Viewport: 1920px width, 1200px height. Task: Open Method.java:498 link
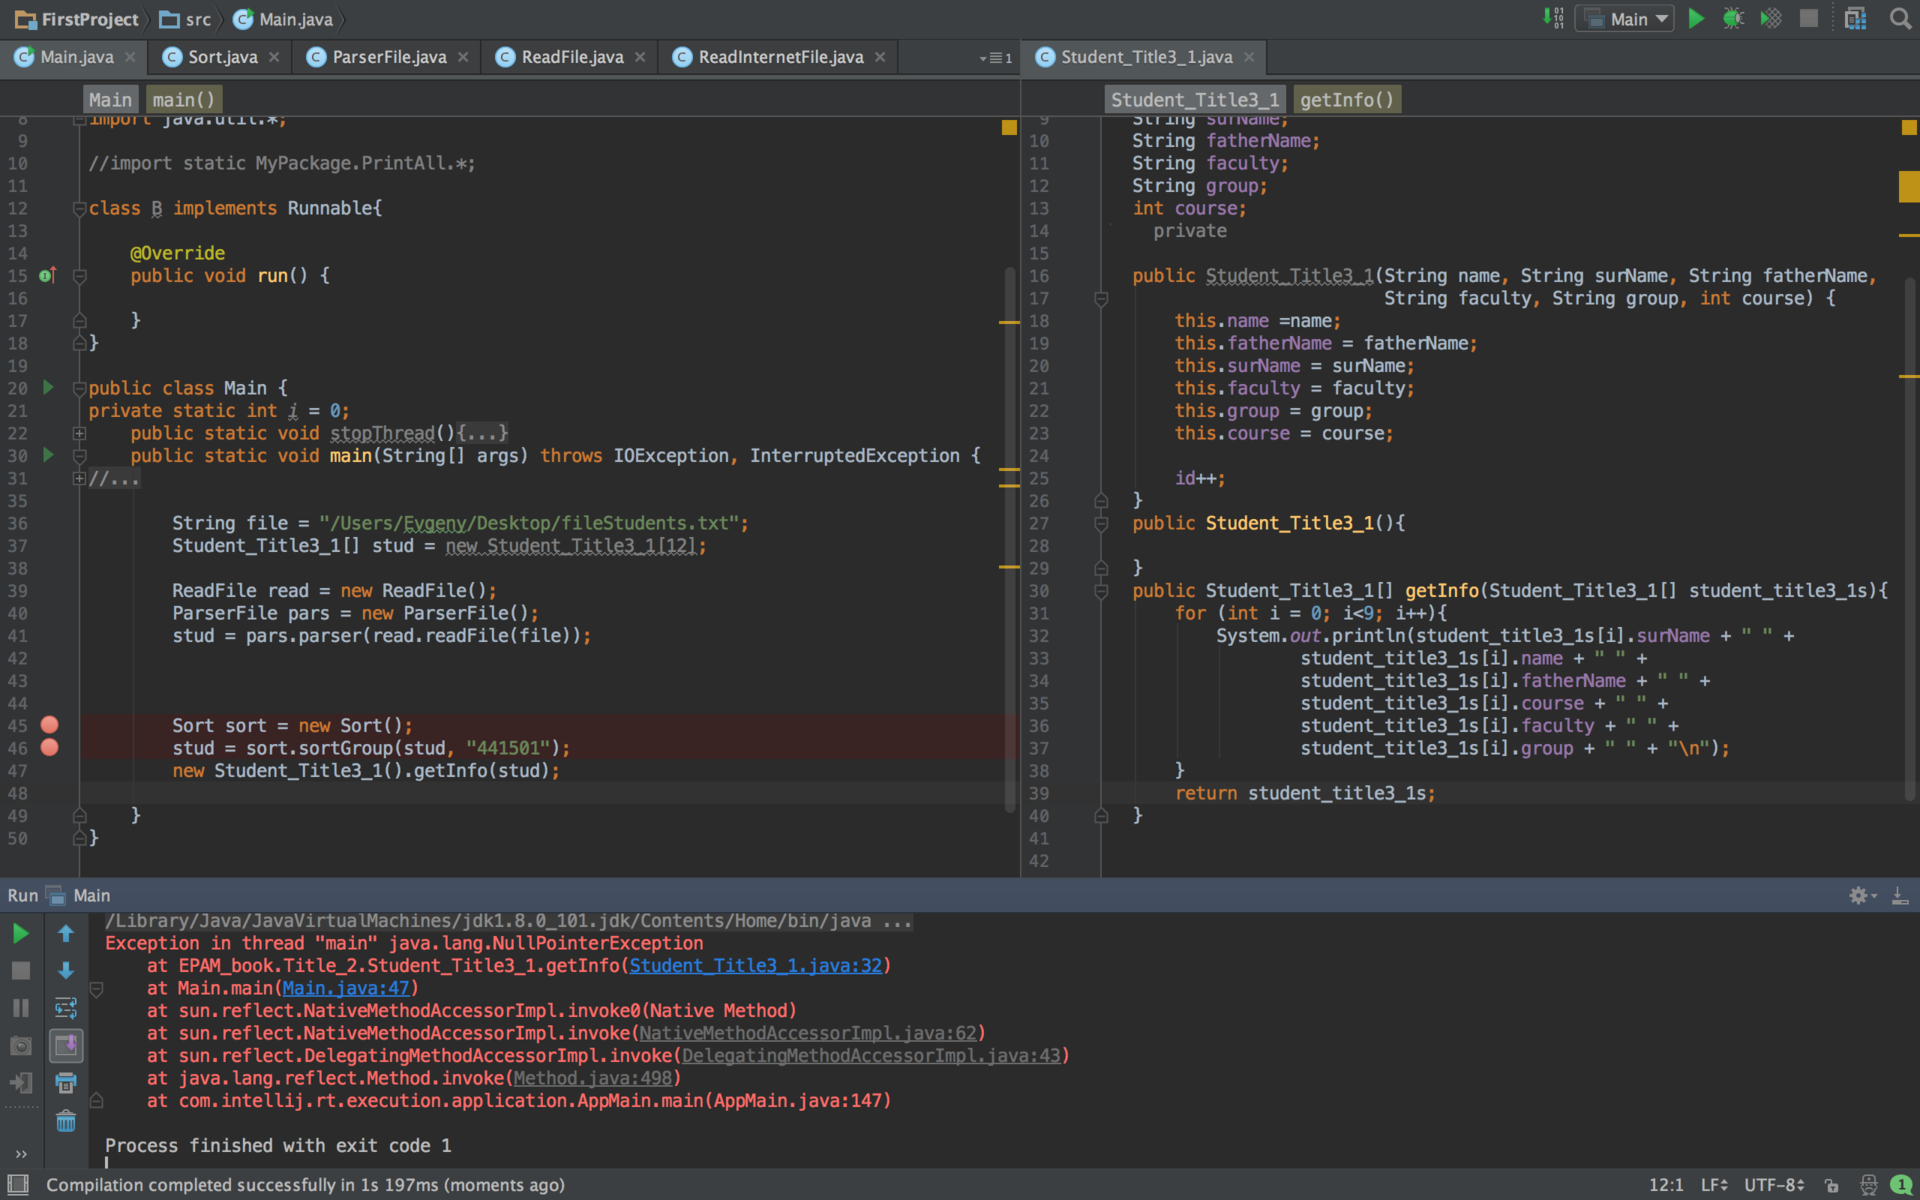(593, 1078)
